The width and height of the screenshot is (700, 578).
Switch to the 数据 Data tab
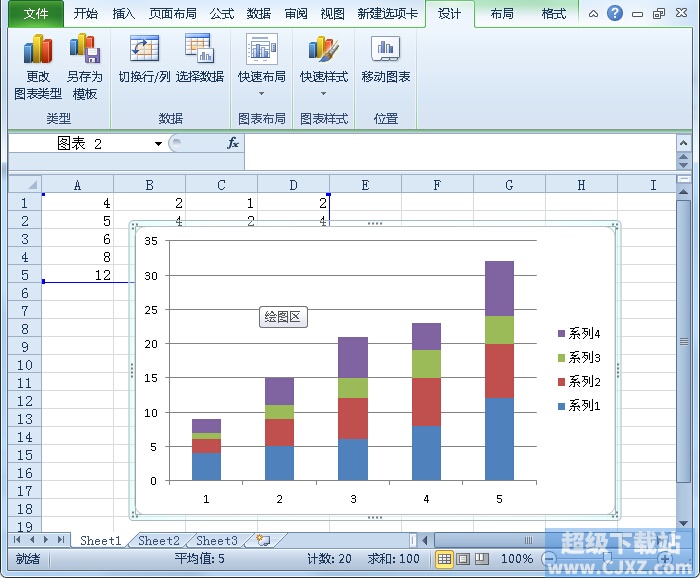259,14
